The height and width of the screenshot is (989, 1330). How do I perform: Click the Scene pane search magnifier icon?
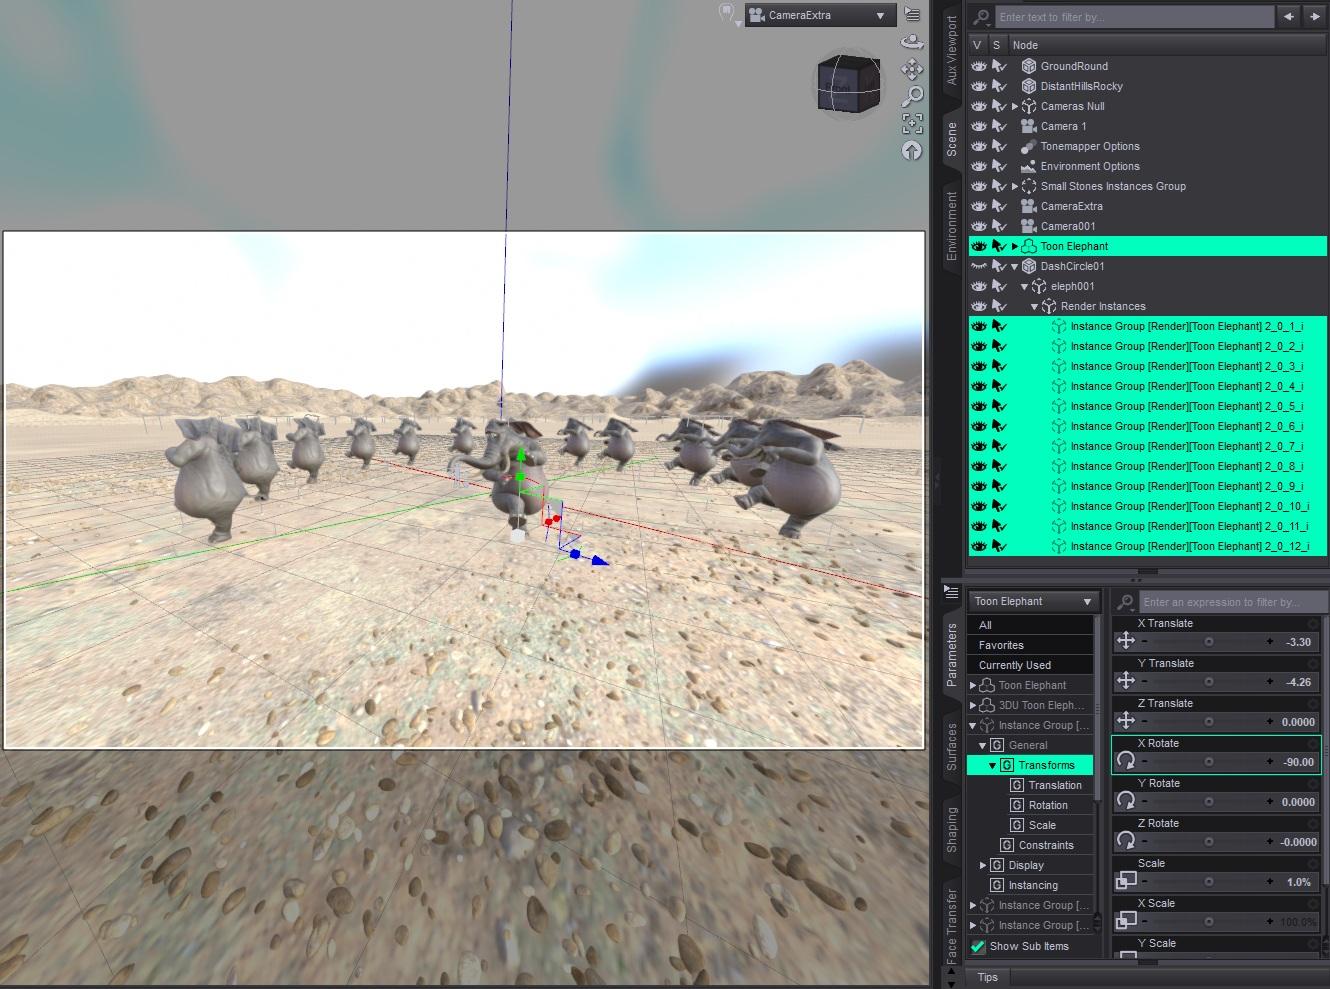point(981,17)
